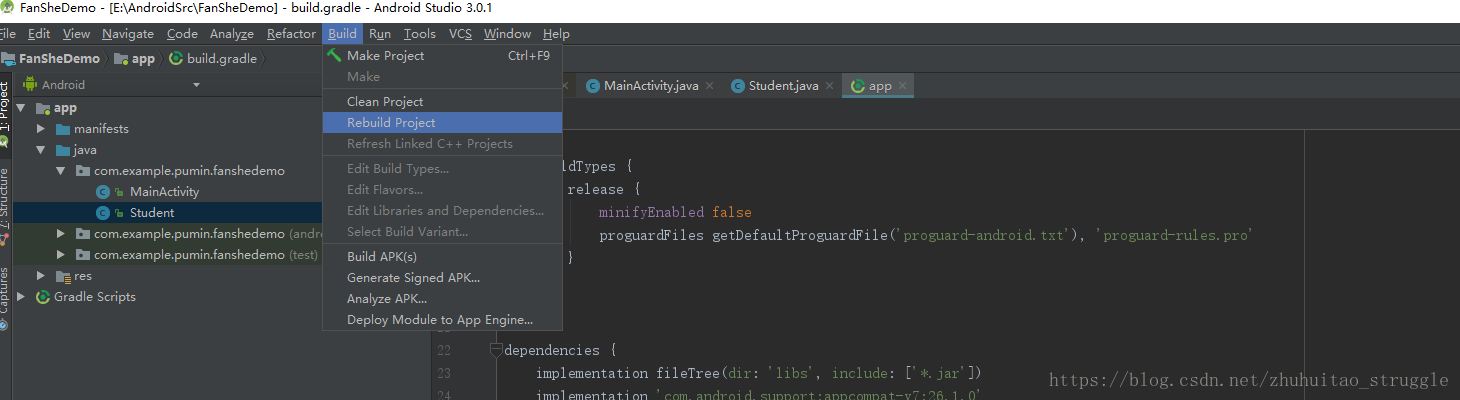Click the Android robot icon in project header
The image size is (1460, 400).
tap(29, 84)
